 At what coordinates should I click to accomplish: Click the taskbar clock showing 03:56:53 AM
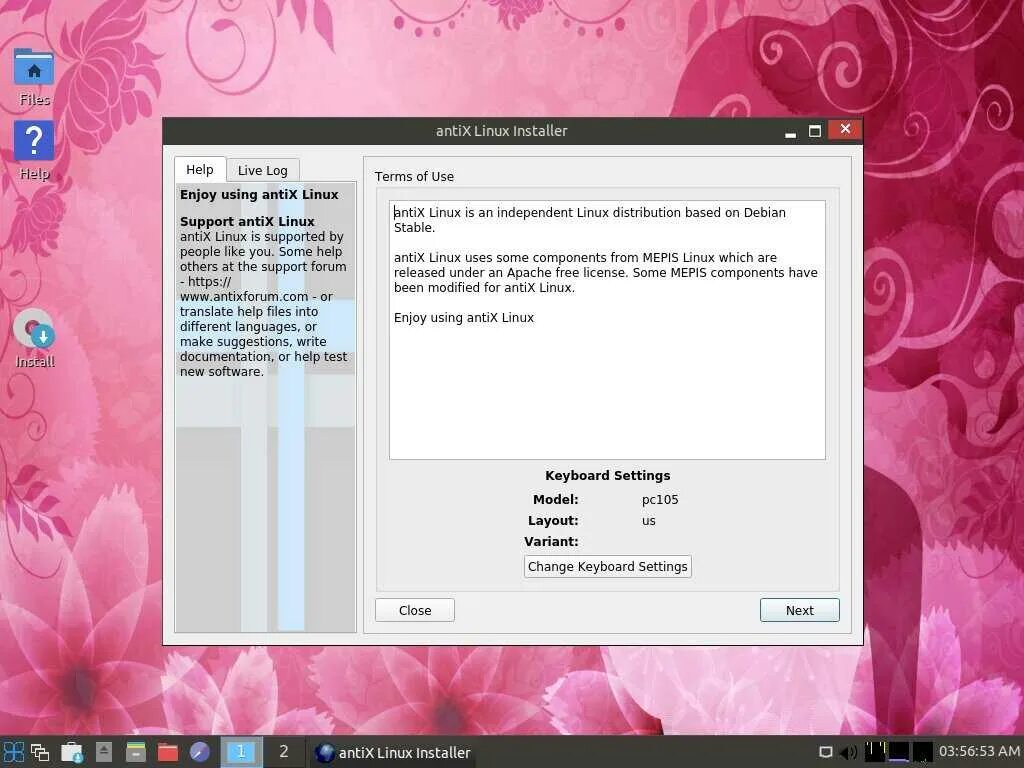point(979,752)
